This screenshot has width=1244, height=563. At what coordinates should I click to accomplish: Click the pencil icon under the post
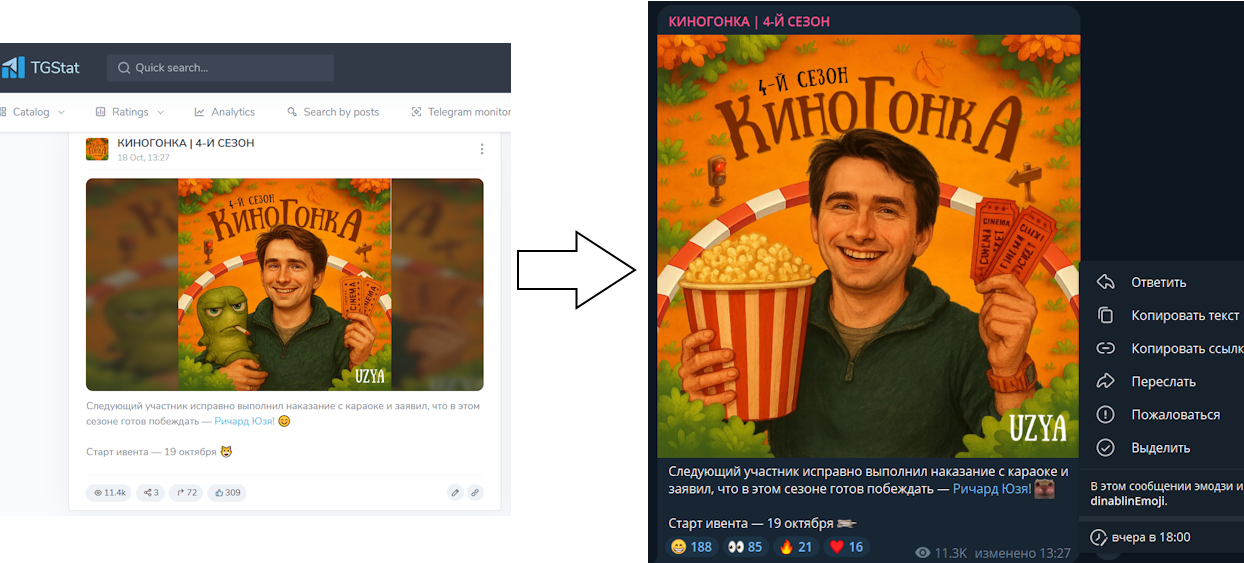[x=455, y=492]
